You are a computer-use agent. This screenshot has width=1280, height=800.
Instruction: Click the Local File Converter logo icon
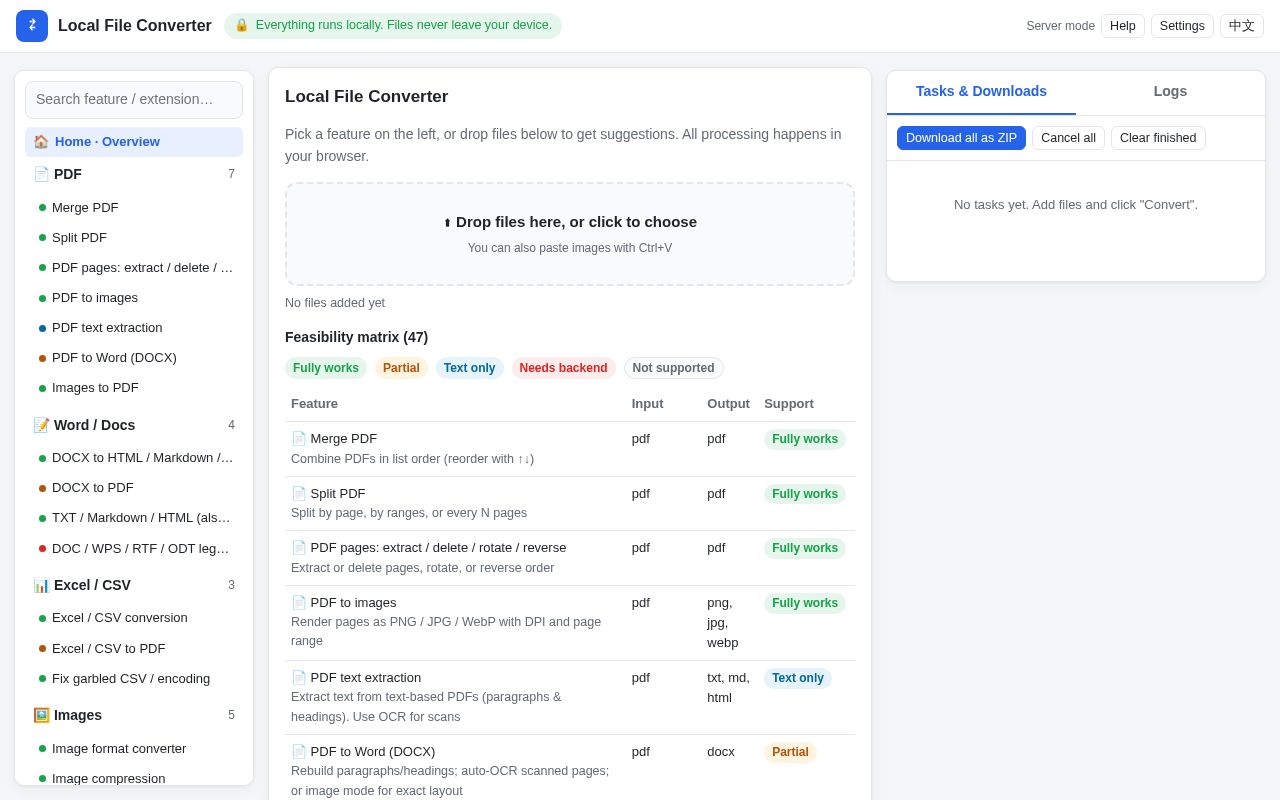32,26
